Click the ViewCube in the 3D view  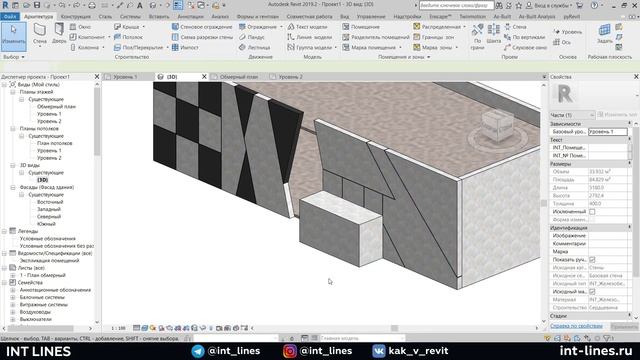pos(497,127)
